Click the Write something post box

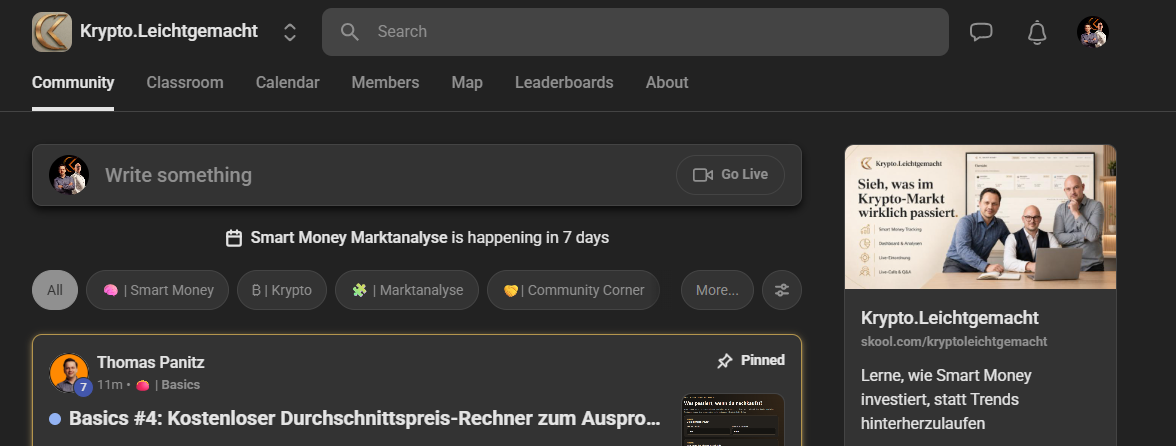point(417,175)
